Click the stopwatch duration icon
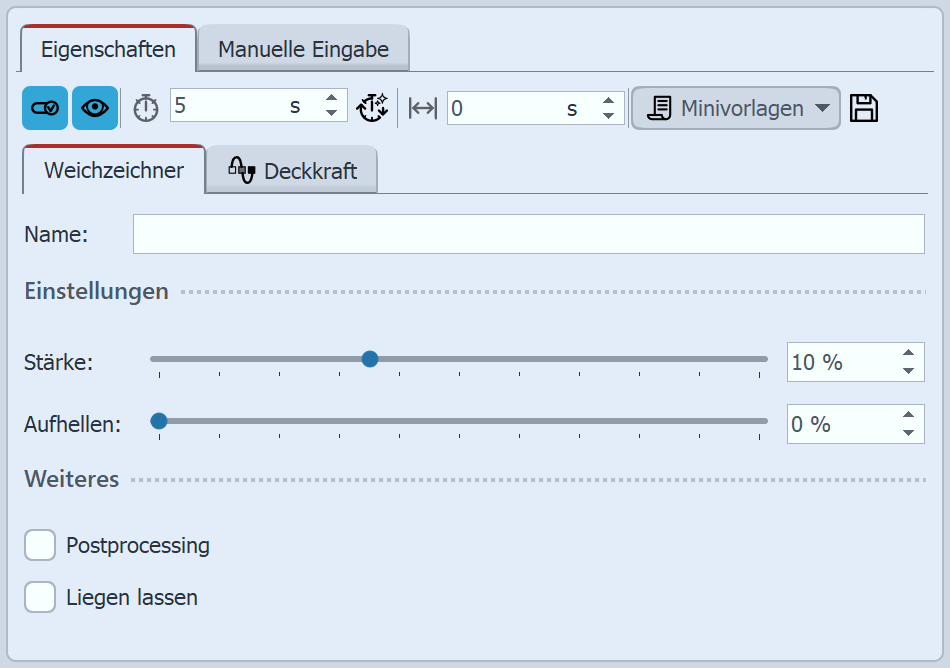The height and width of the screenshot is (668, 950). point(146,108)
